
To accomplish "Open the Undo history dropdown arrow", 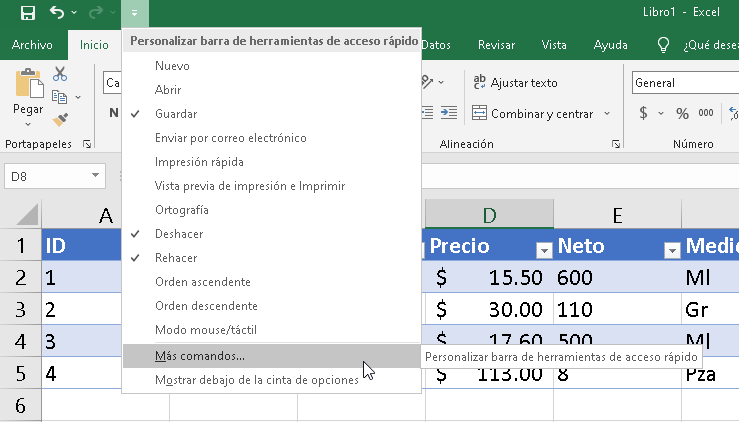I will click(74, 13).
